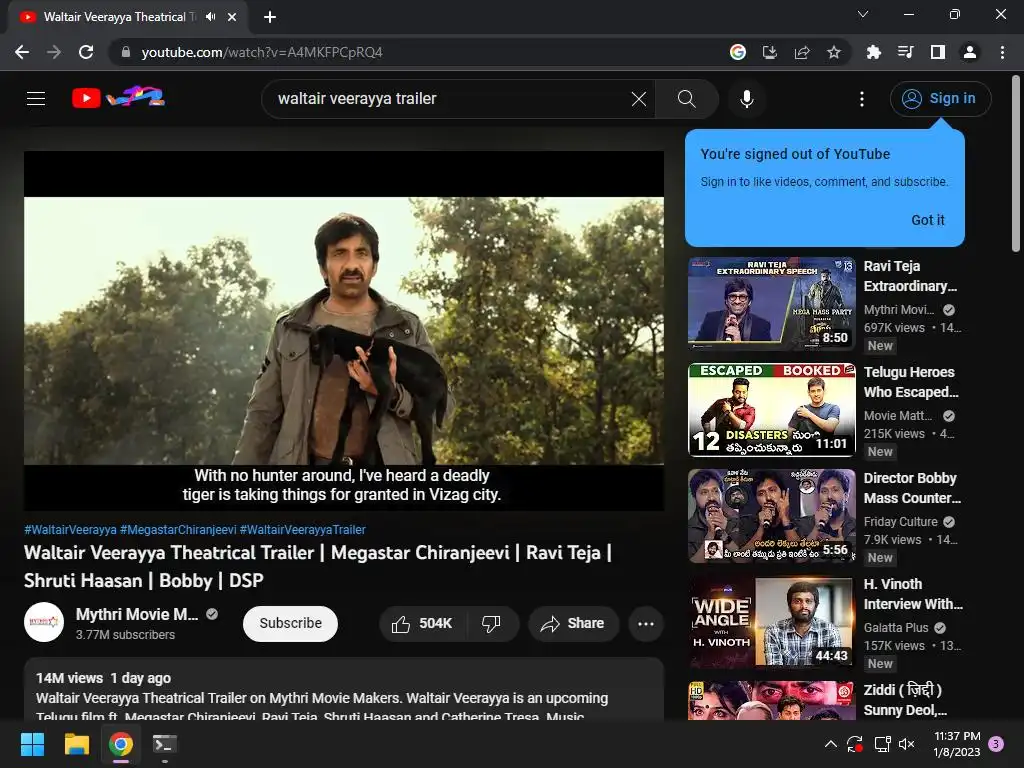Viewport: 1024px width, 768px height.
Task: Click the Sign in button
Action: (940, 99)
